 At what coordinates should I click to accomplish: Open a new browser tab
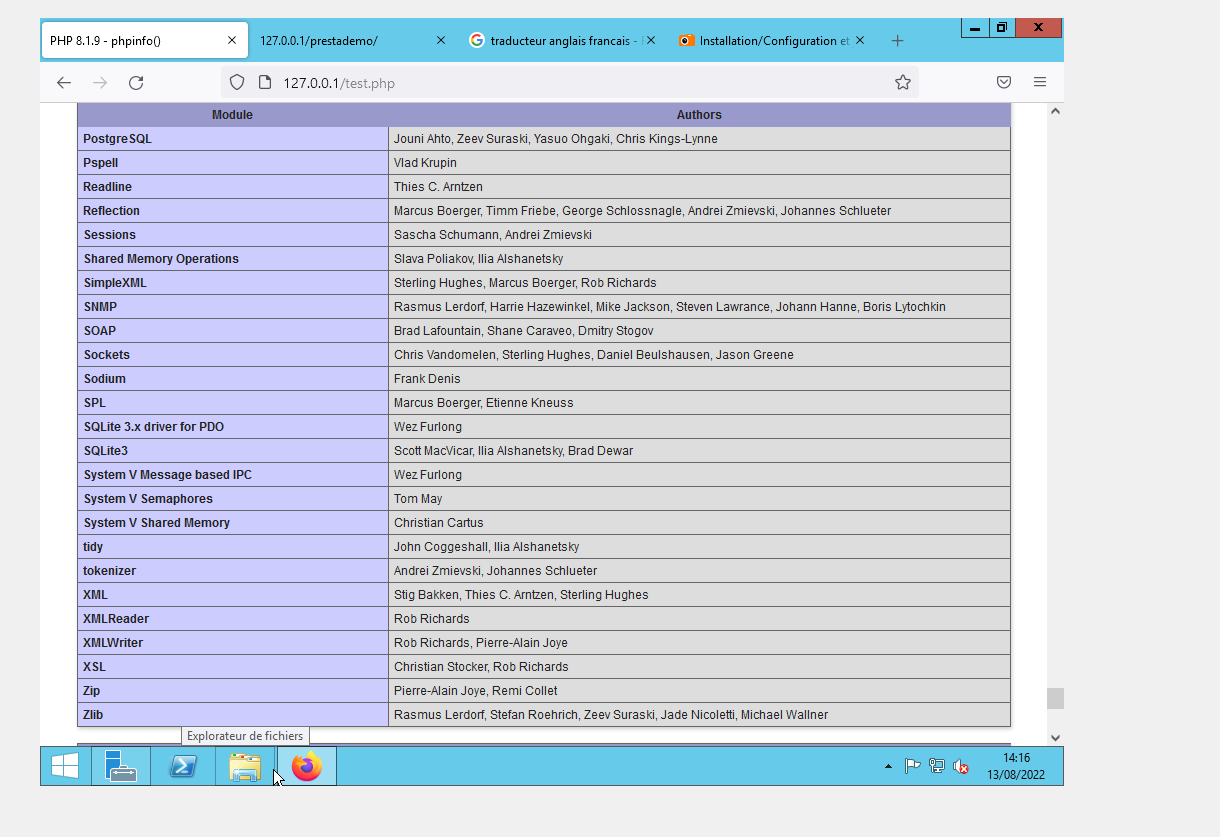[897, 41]
